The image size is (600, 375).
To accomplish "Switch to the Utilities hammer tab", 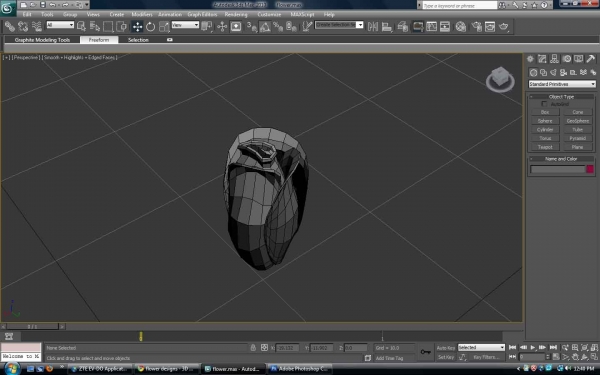I will 590,59.
